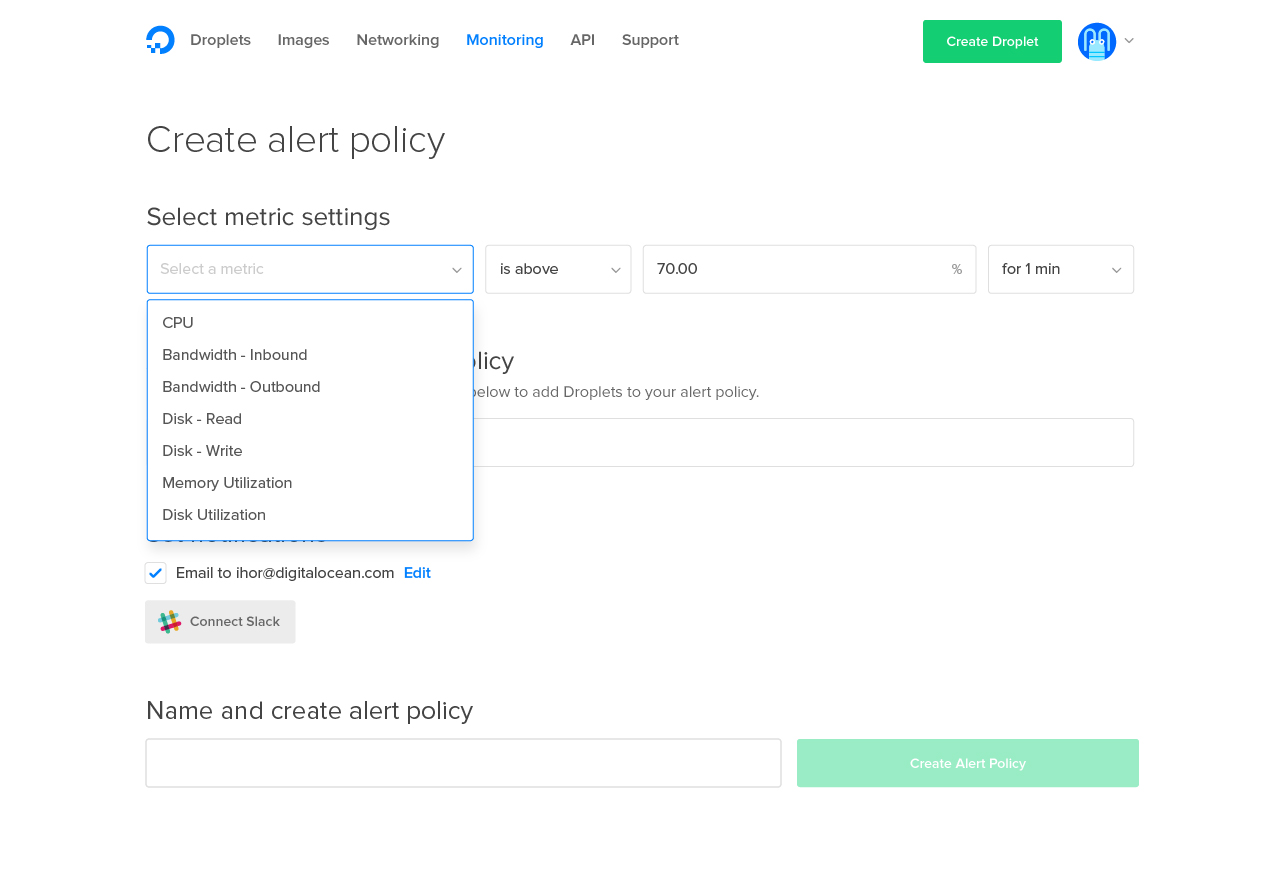Click the Edit link beside email

tap(417, 573)
